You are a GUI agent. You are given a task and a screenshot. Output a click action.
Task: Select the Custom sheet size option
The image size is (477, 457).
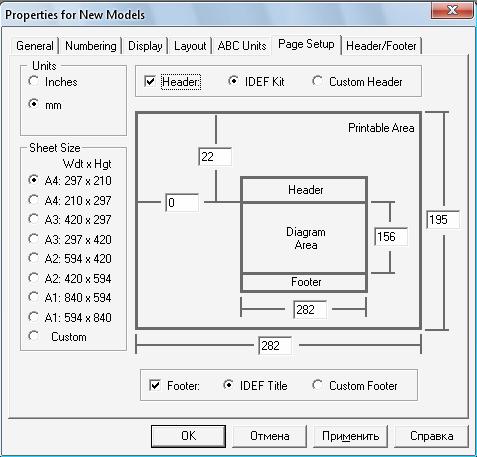tap(57, 337)
